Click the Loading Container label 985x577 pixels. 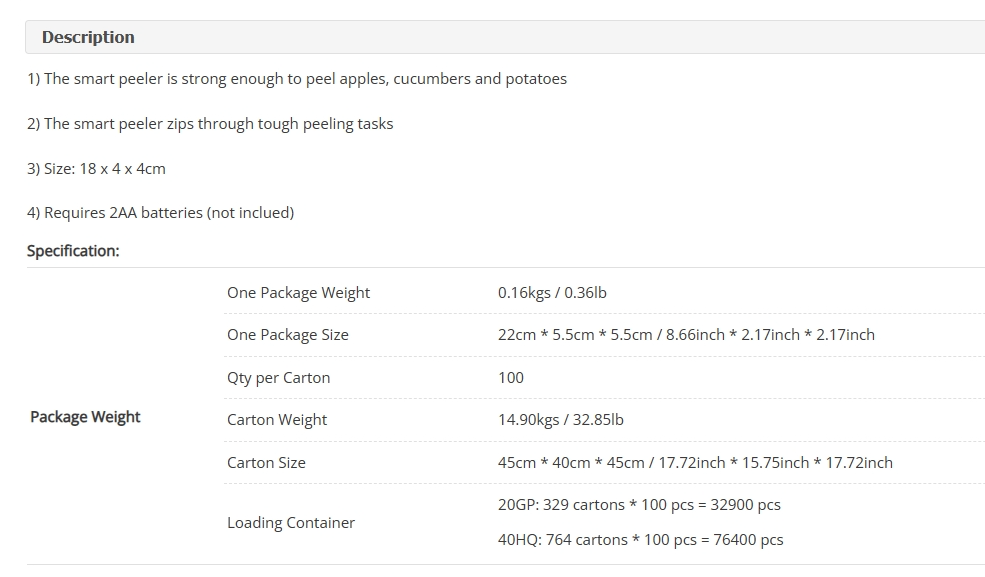coord(291,523)
